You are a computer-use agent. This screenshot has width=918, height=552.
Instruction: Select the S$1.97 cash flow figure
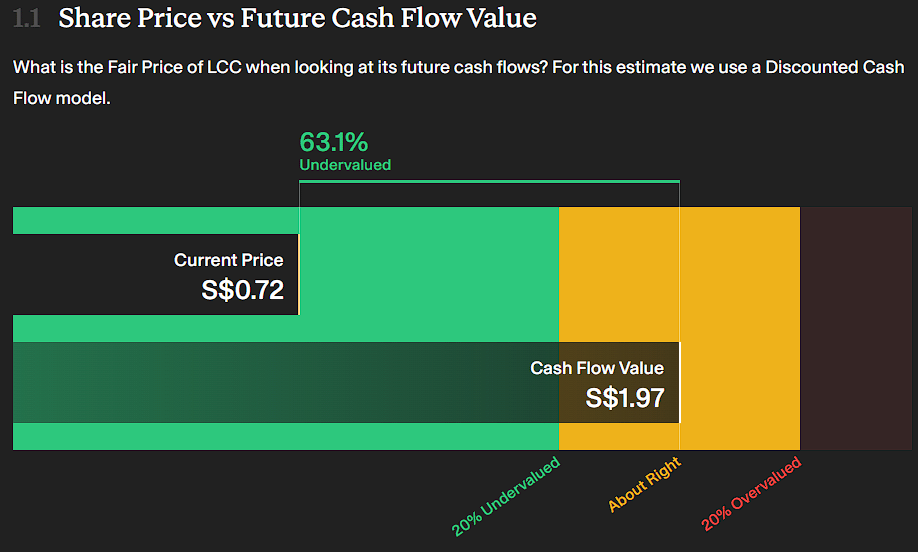[x=625, y=399]
